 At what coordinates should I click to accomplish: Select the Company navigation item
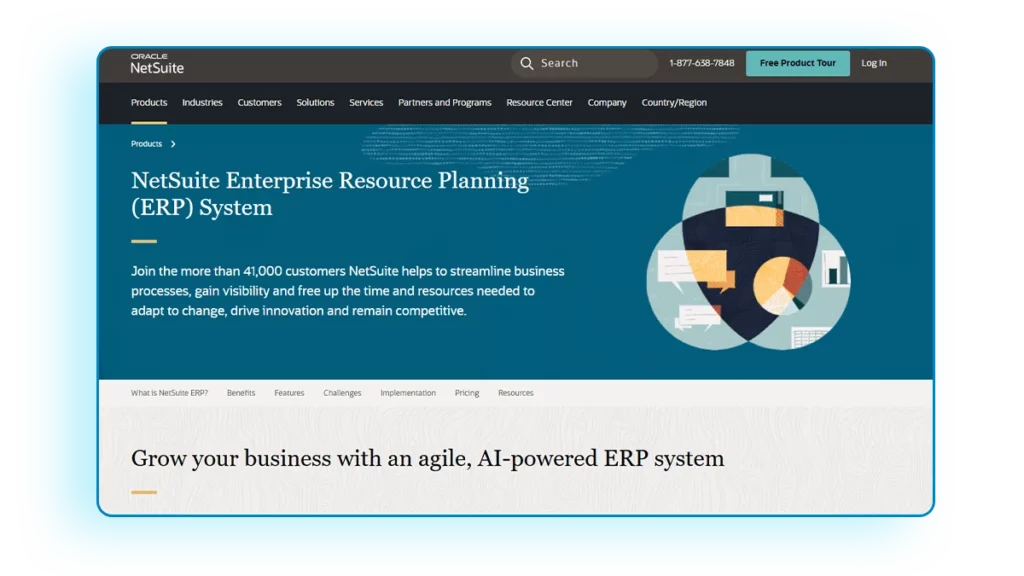[606, 102]
